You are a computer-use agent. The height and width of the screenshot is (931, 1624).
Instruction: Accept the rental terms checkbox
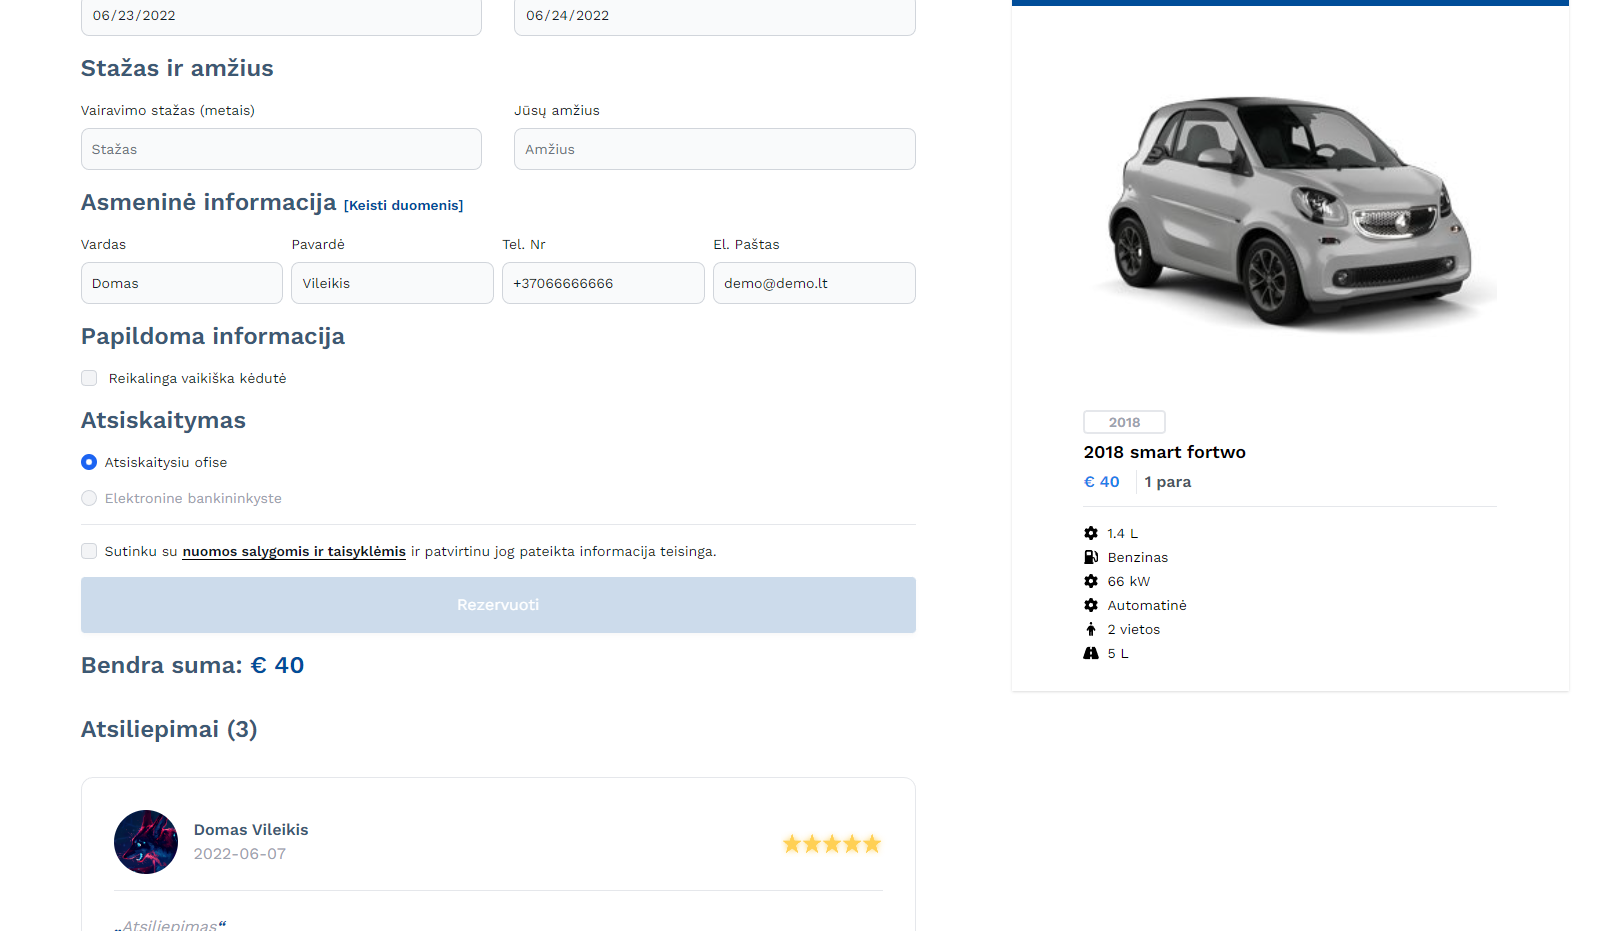[89, 551]
